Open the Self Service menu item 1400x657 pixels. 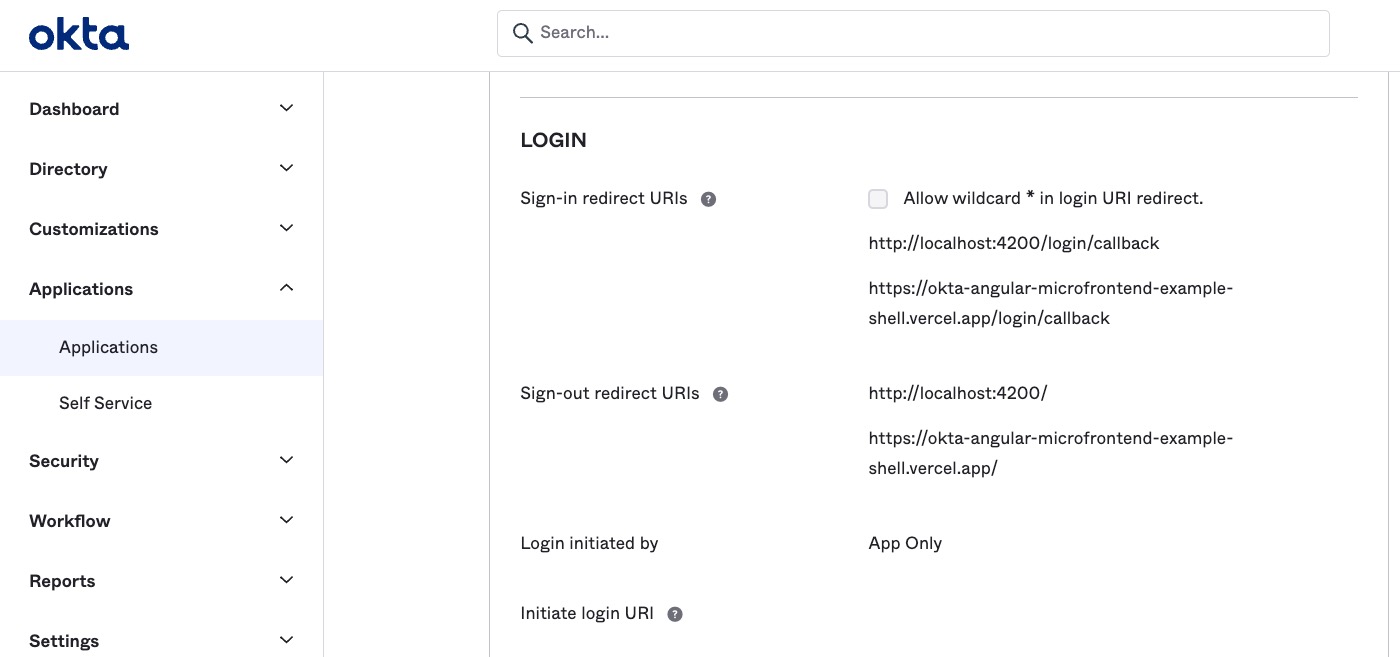(105, 403)
